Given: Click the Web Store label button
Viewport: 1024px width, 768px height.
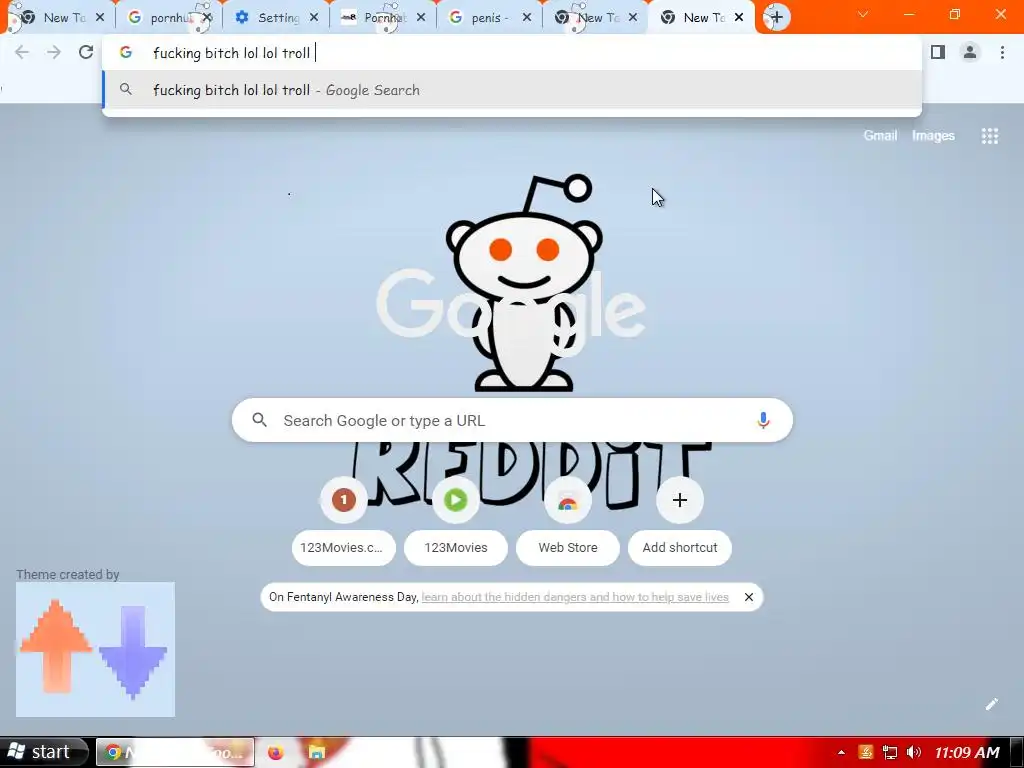Looking at the screenshot, I should pos(568,547).
